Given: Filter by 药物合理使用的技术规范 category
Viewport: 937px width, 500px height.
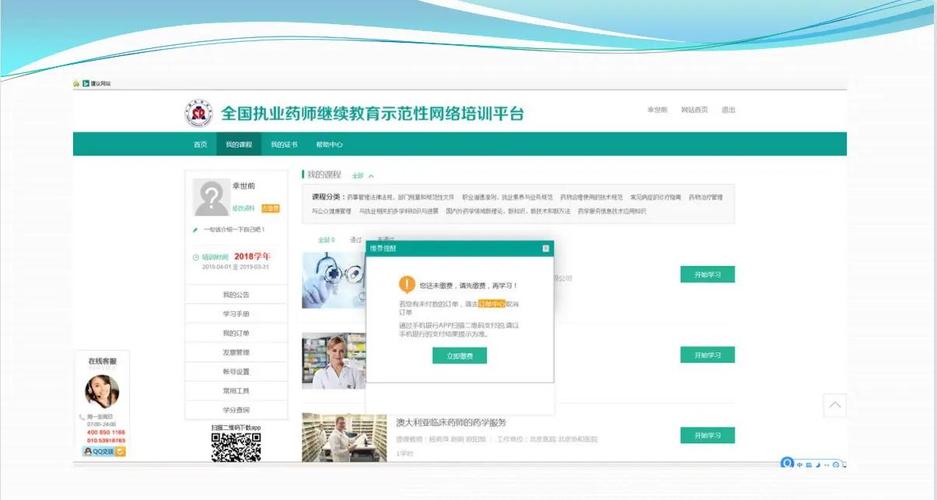Looking at the screenshot, I should 591,197.
